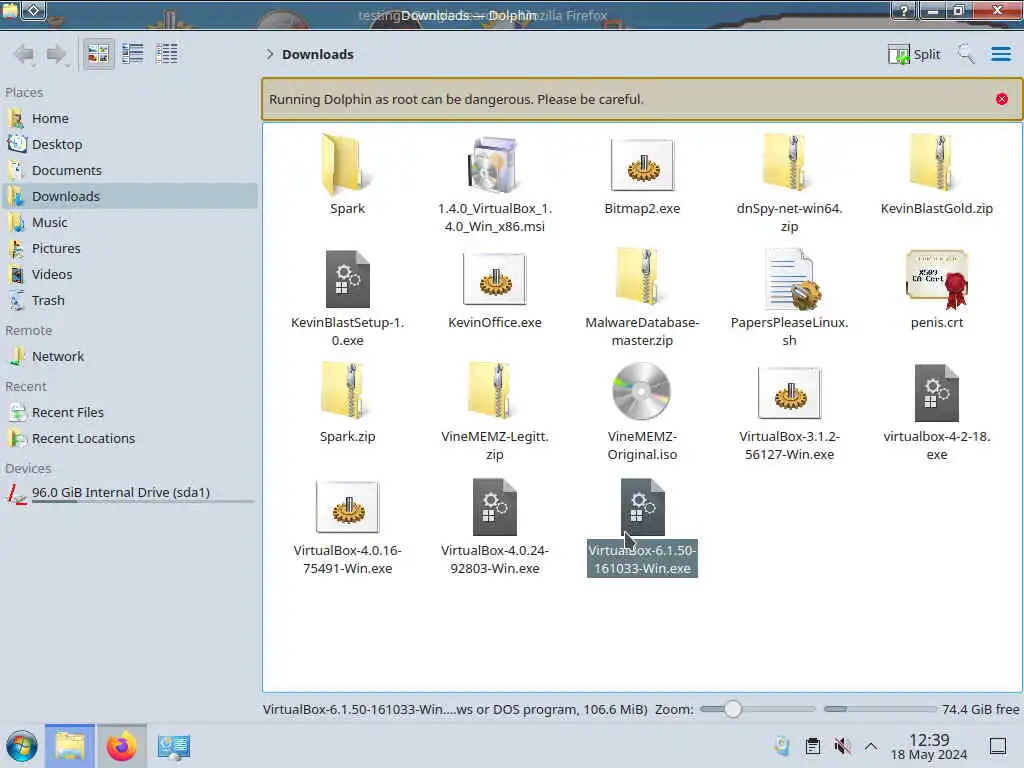1024x768 pixels.
Task: Select KevinOffice.exe icon
Action: click(x=494, y=278)
